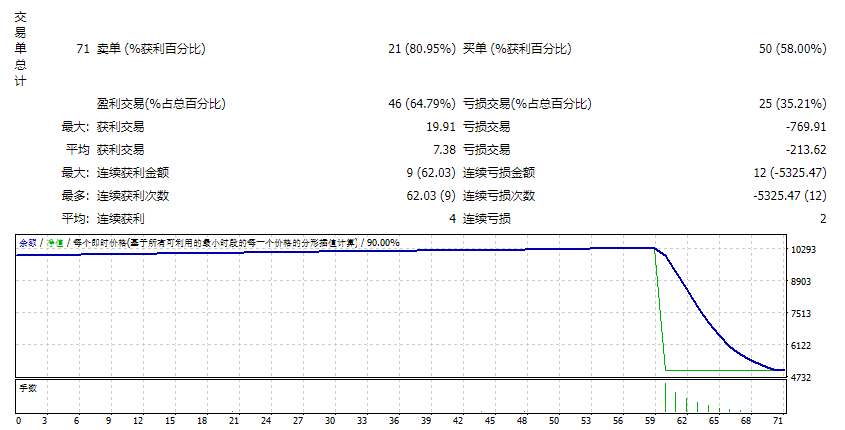This screenshot has width=845, height=430.
Task: Click the 亏损交易 count 25 (35.21%)
Action: tap(792, 103)
